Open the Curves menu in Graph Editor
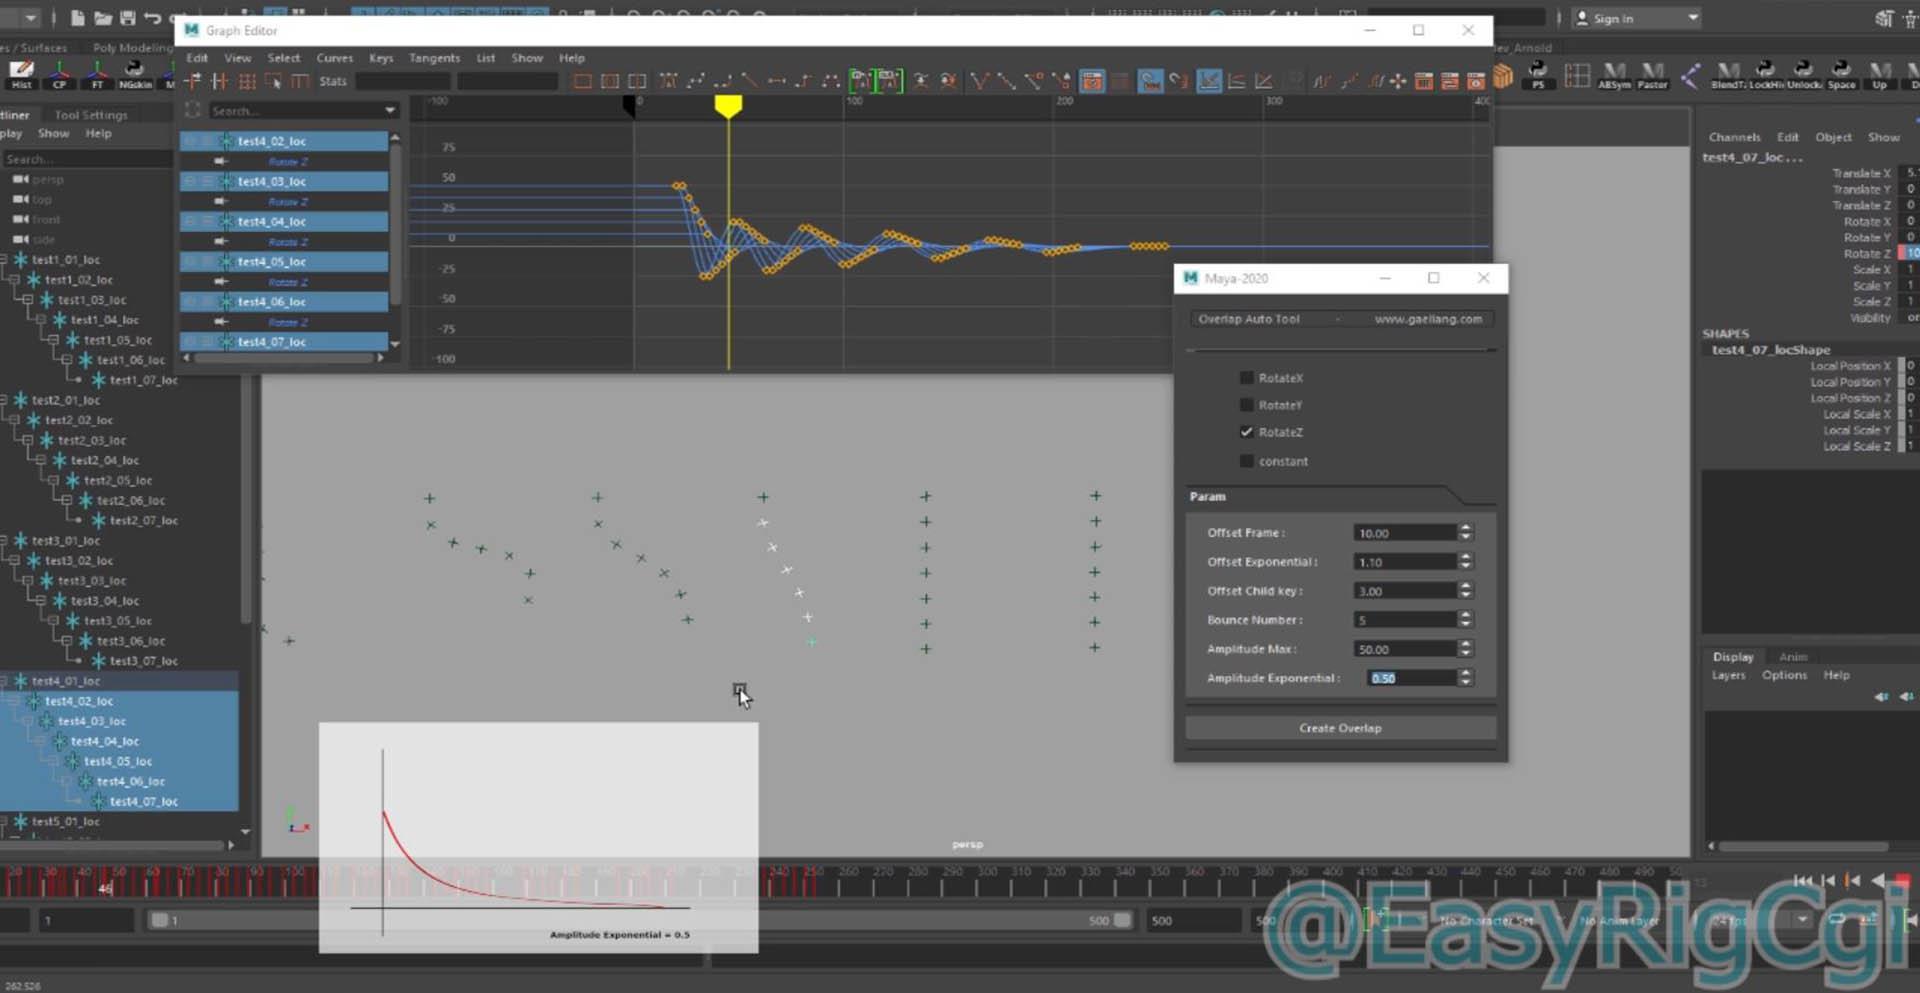This screenshot has width=1920, height=993. [334, 58]
